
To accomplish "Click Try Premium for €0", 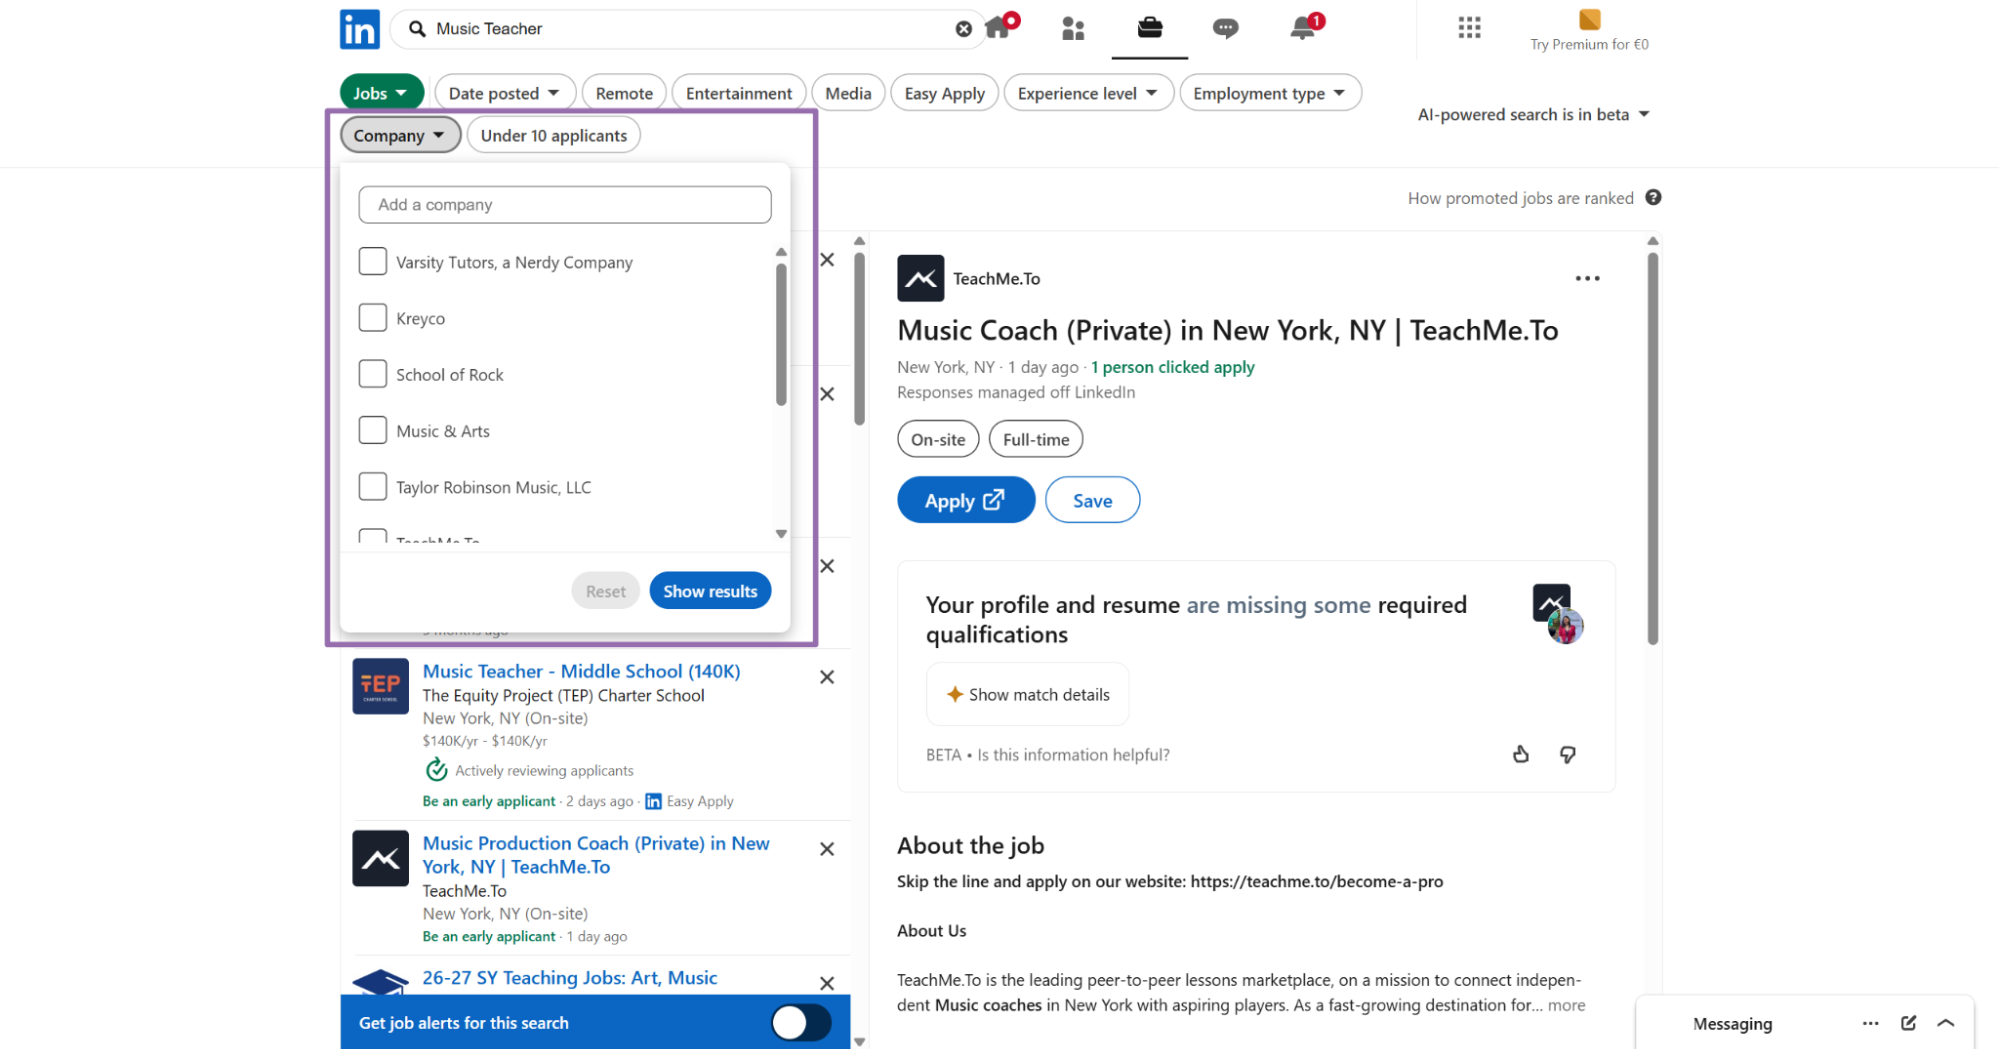I will click(1589, 44).
